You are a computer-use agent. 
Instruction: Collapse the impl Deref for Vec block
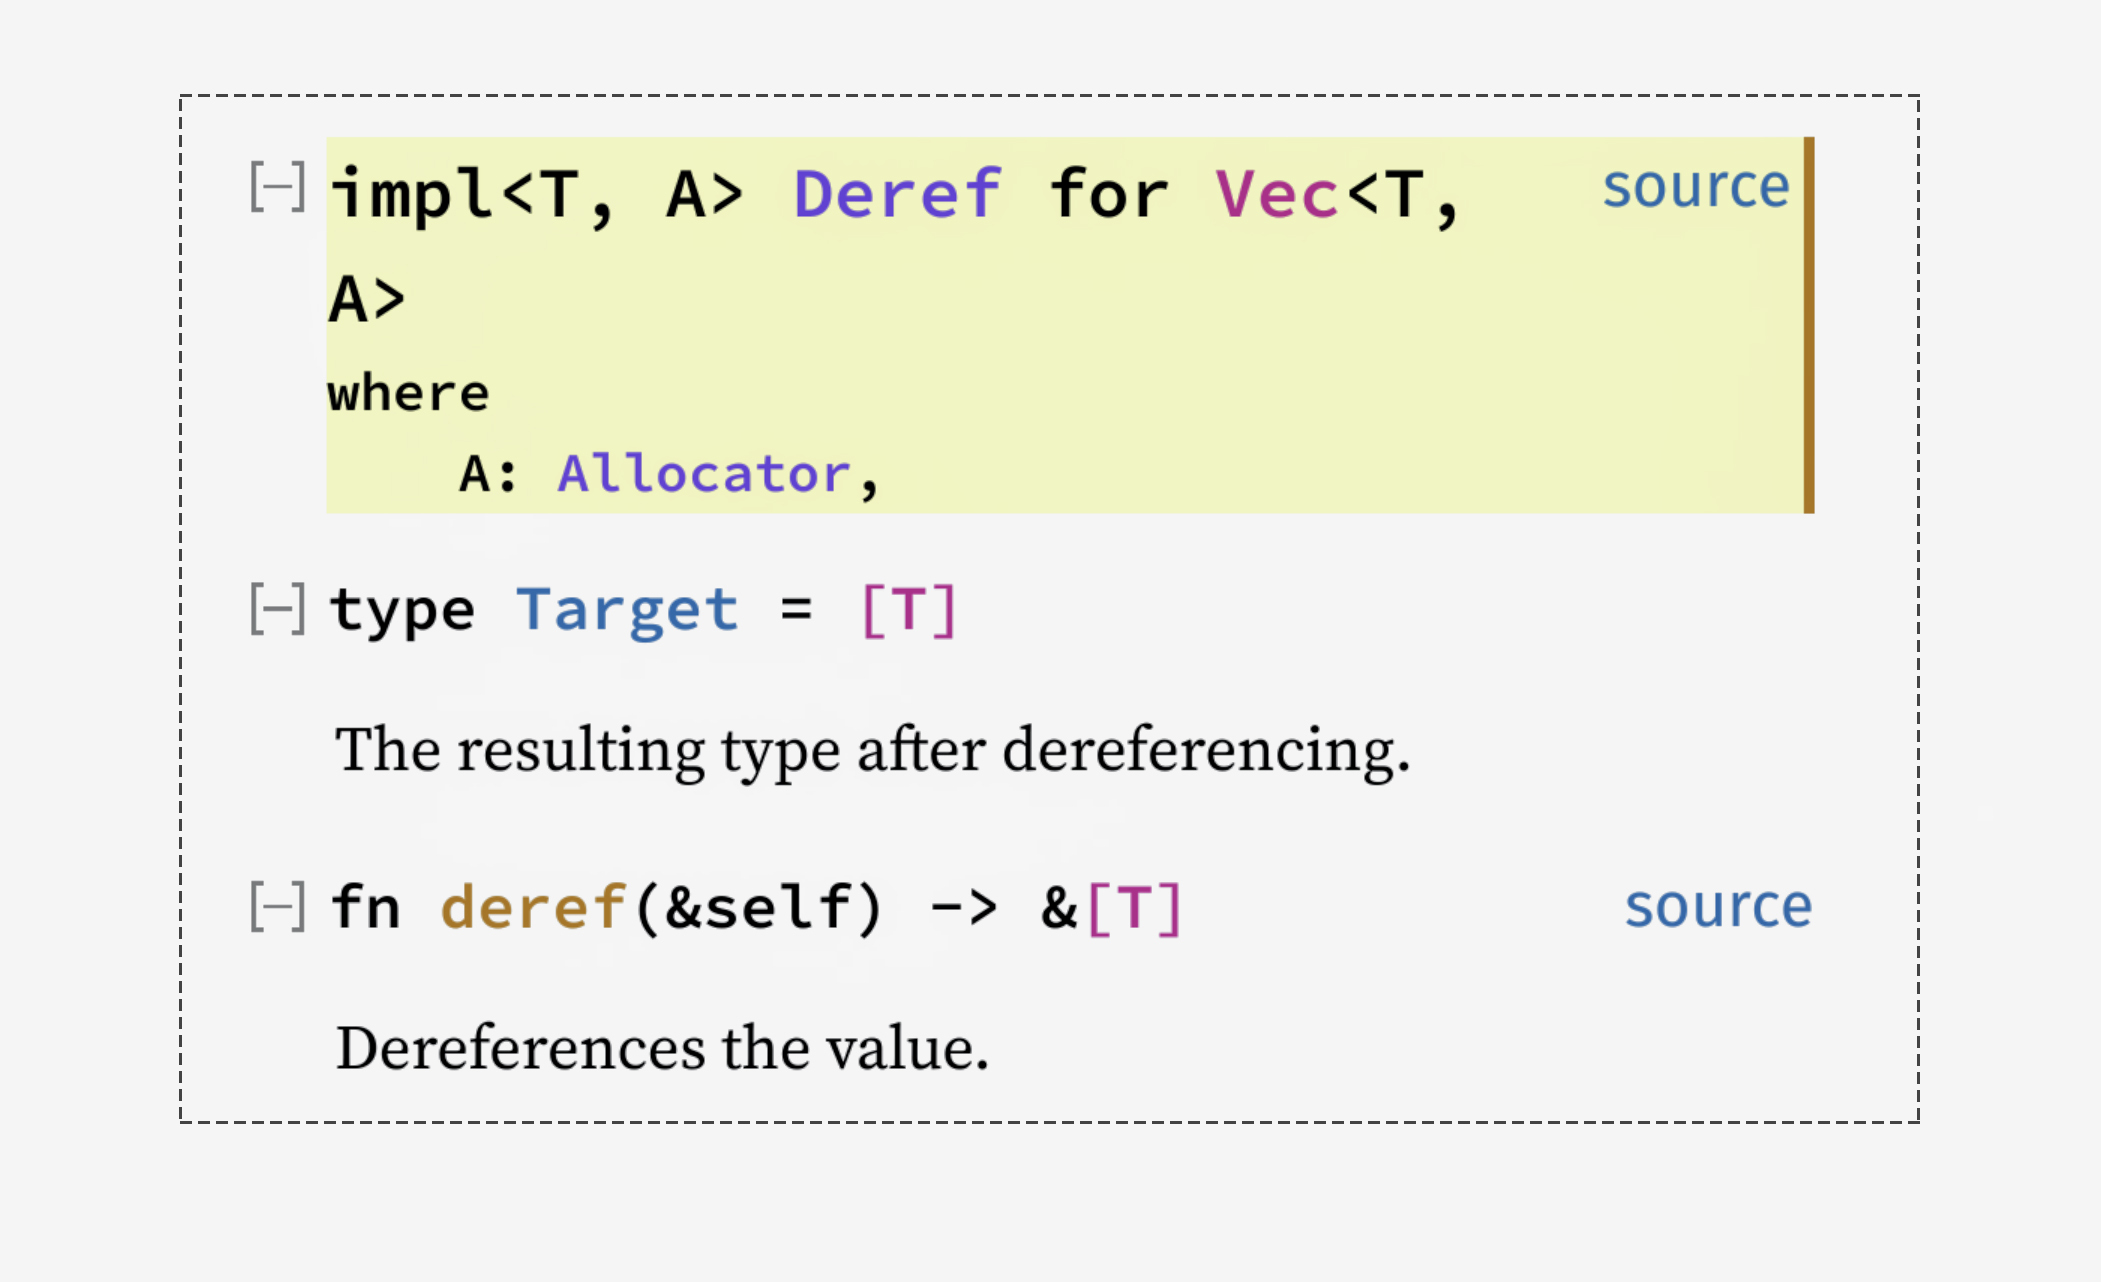click(x=277, y=186)
